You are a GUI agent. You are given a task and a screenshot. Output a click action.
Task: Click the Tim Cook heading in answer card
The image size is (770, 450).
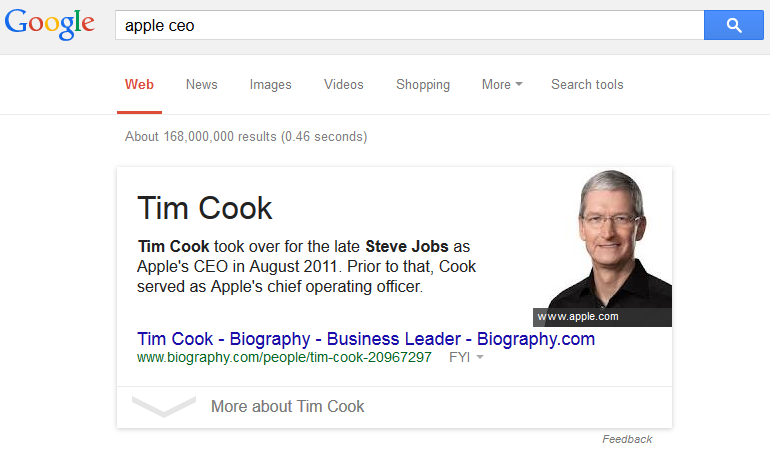pos(205,208)
